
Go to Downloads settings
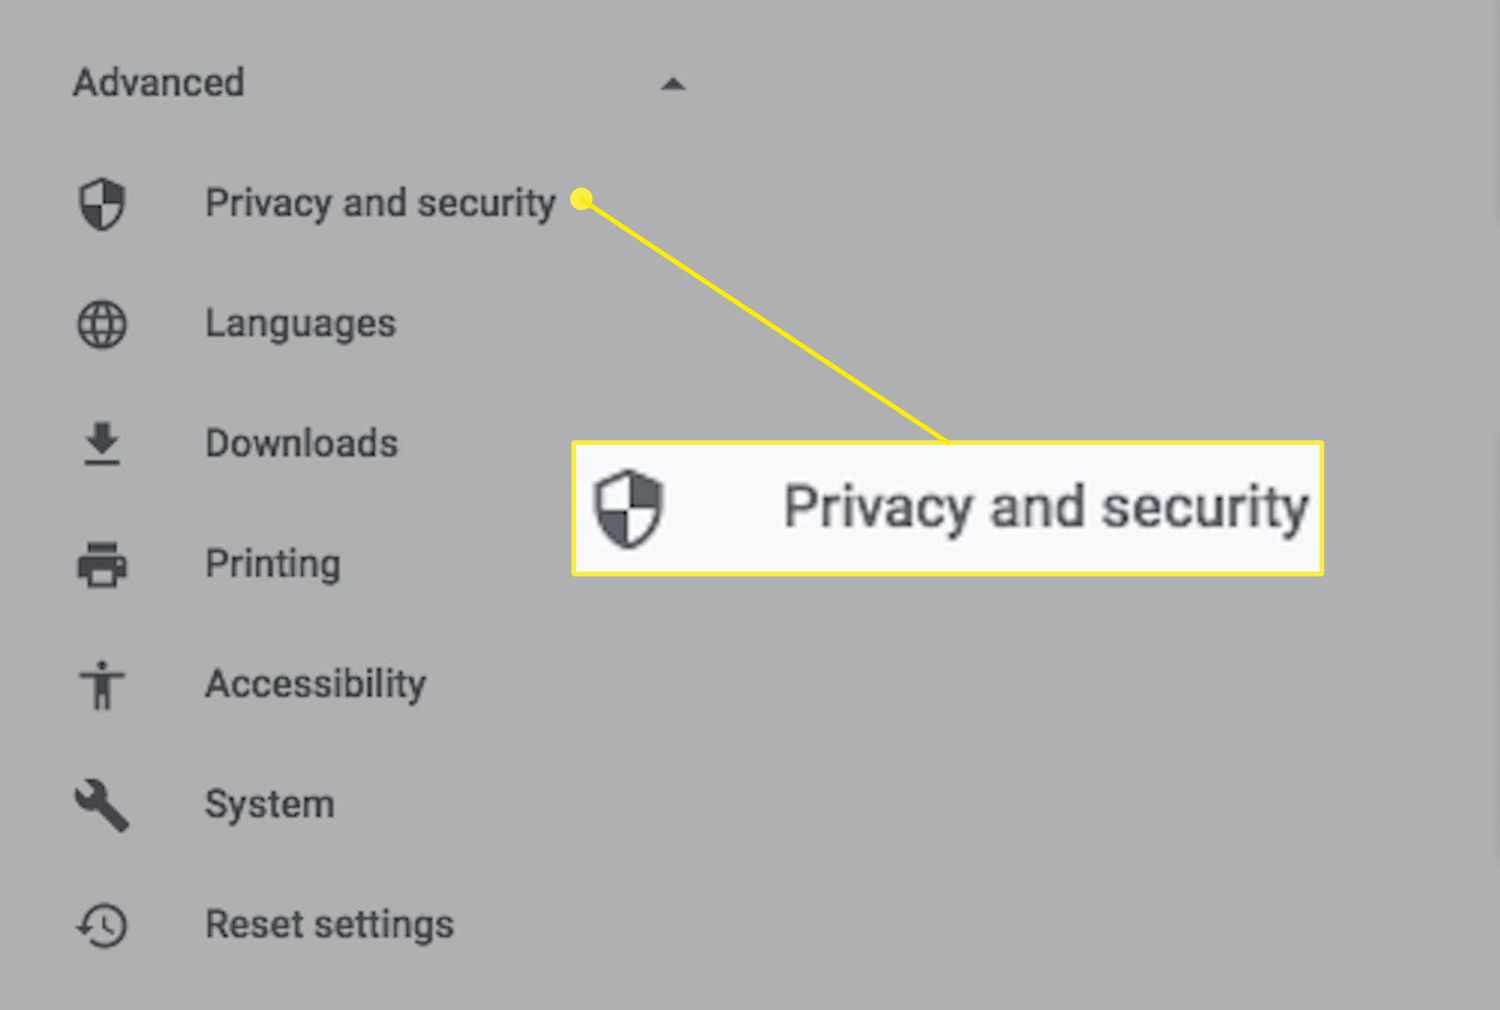[301, 444]
